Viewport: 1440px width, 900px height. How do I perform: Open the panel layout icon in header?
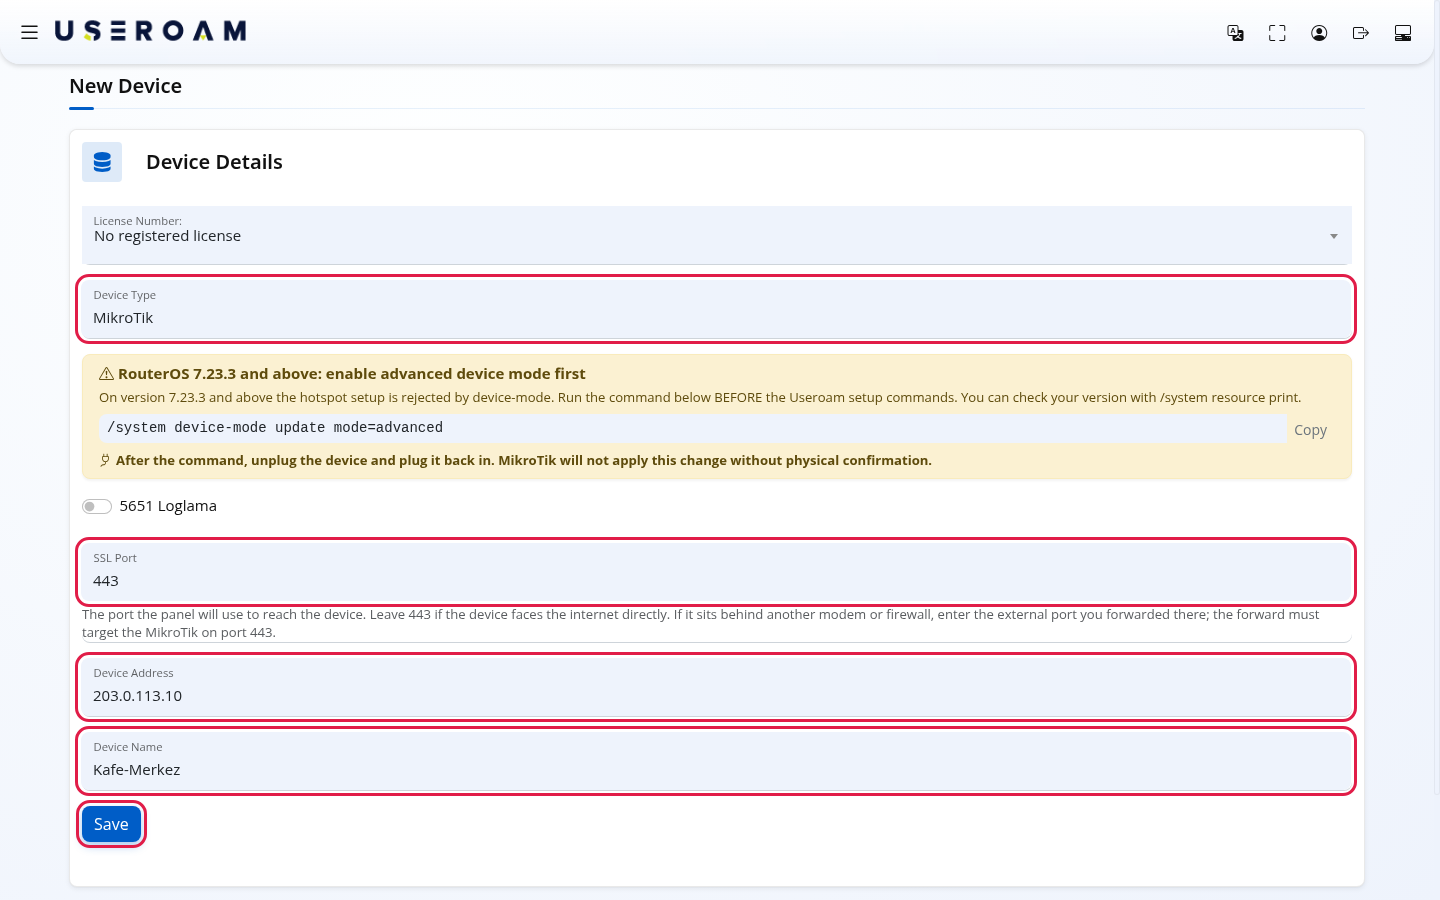(1403, 33)
